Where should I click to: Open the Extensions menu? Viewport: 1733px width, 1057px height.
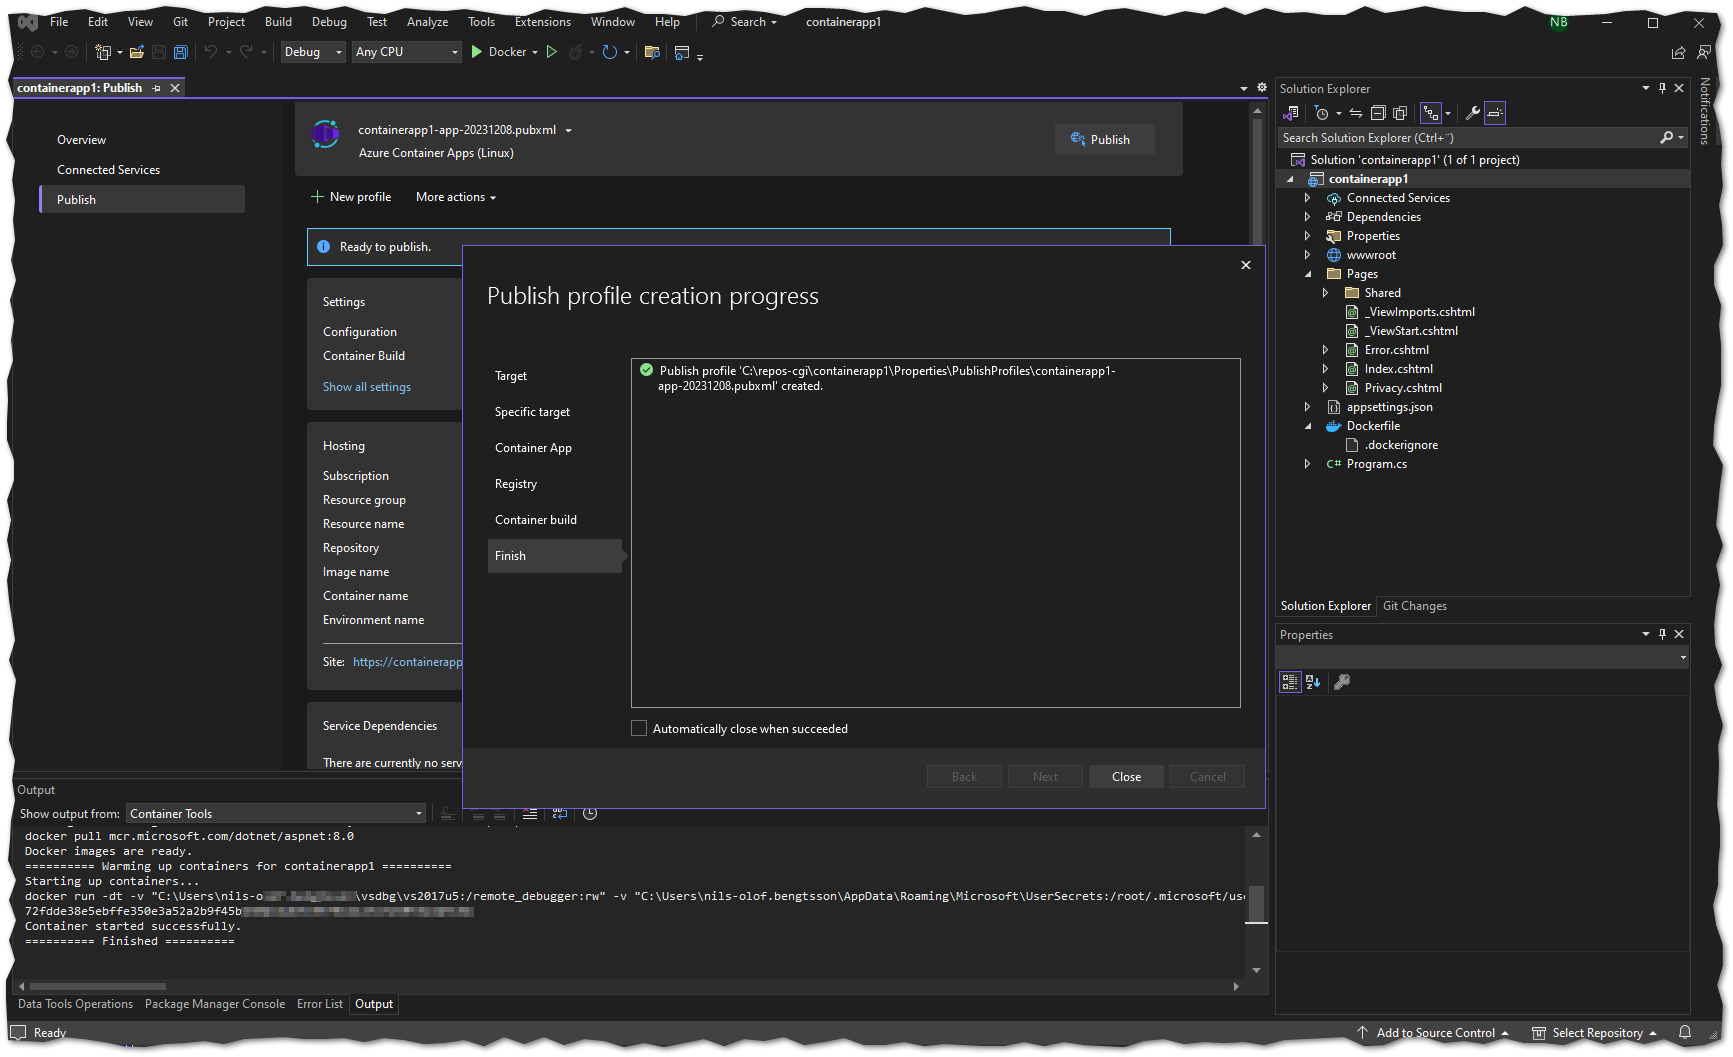tap(543, 22)
